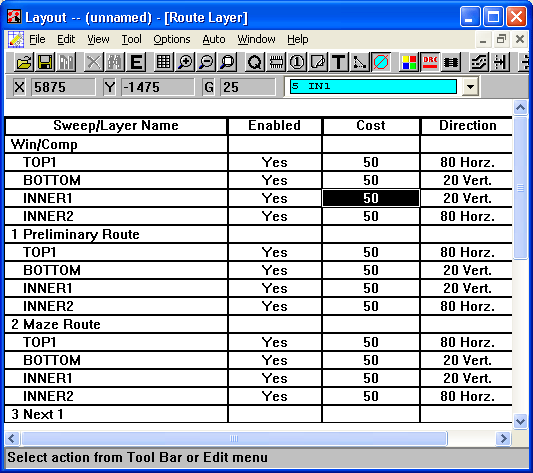Open the Window menu
Screen dimensions: 533x473
(x=256, y=39)
